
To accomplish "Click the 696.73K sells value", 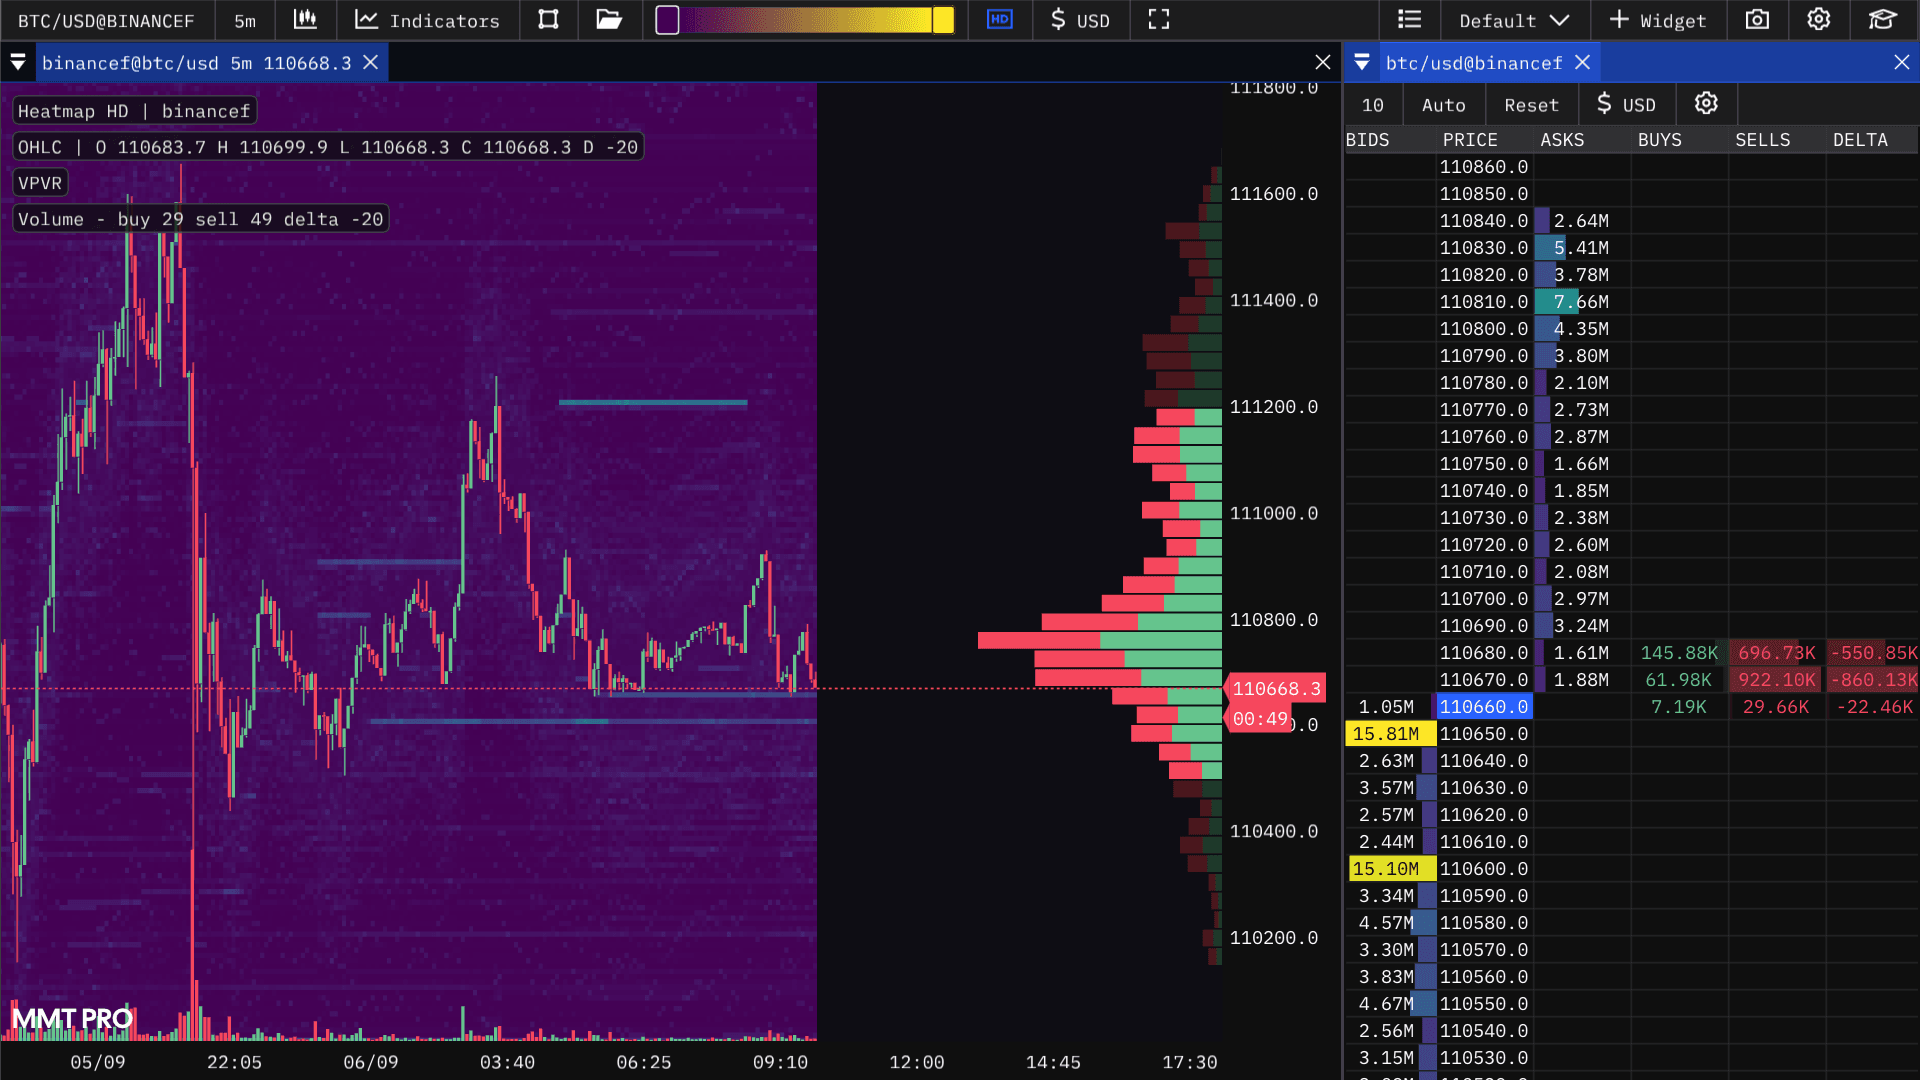I will pyautogui.click(x=1776, y=653).
